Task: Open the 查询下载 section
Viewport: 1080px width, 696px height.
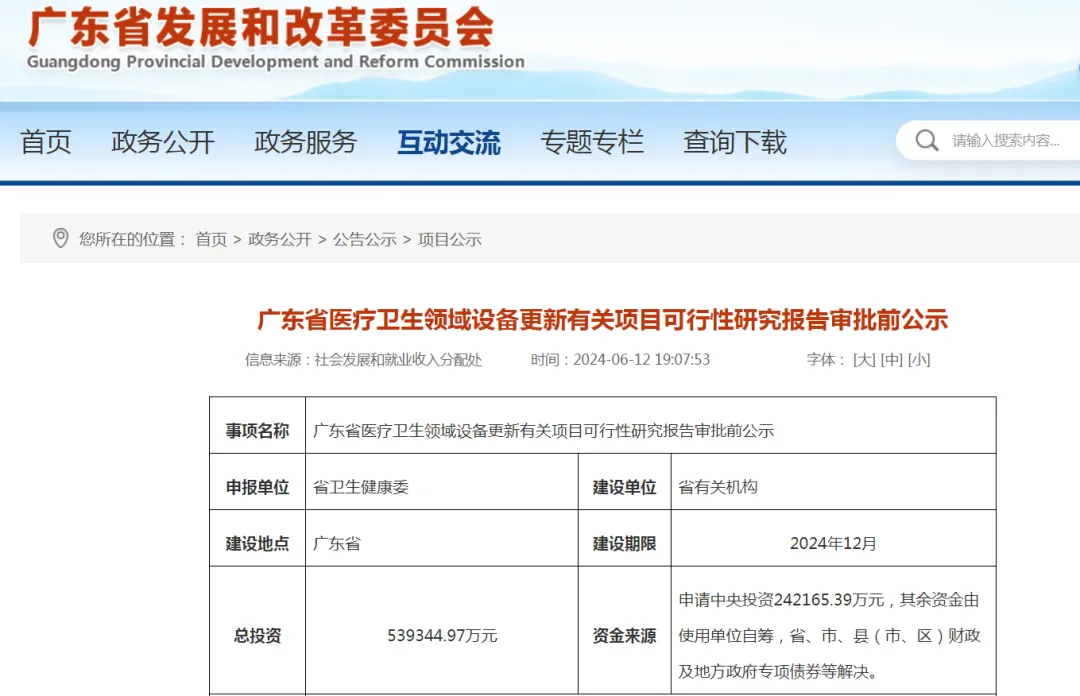Action: [x=734, y=142]
